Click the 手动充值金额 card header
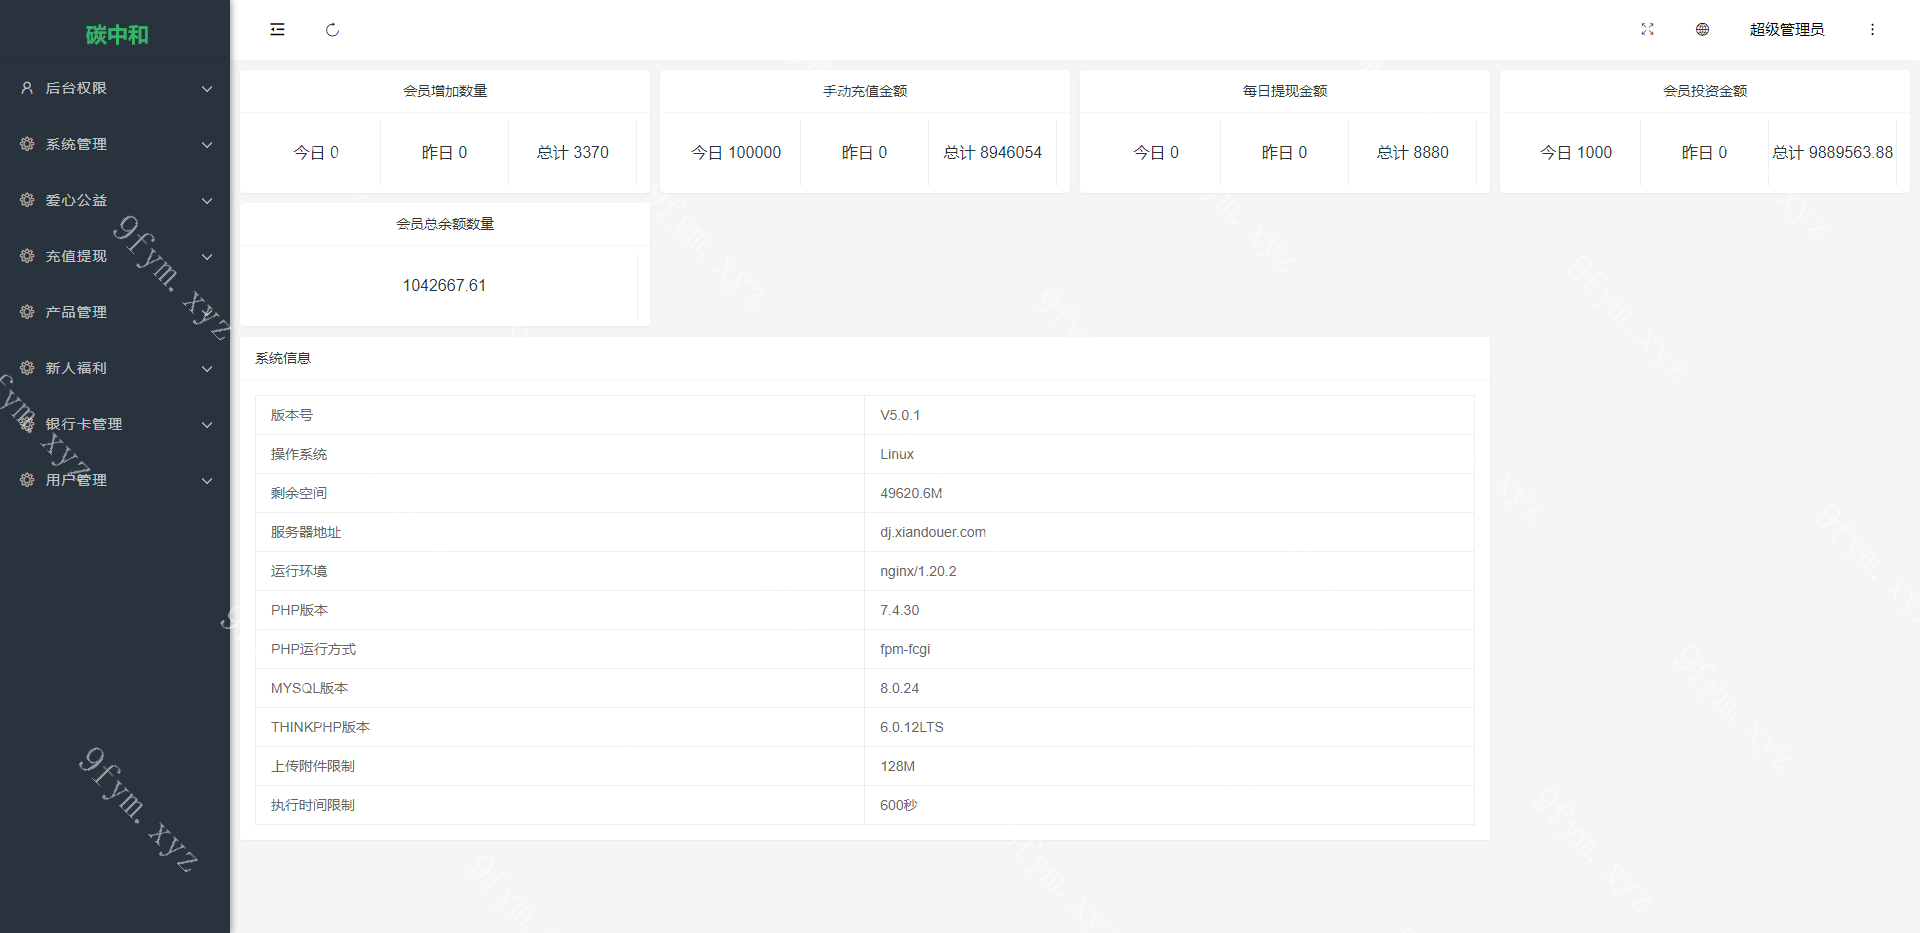Screen dimensions: 1920x933 (x=865, y=91)
